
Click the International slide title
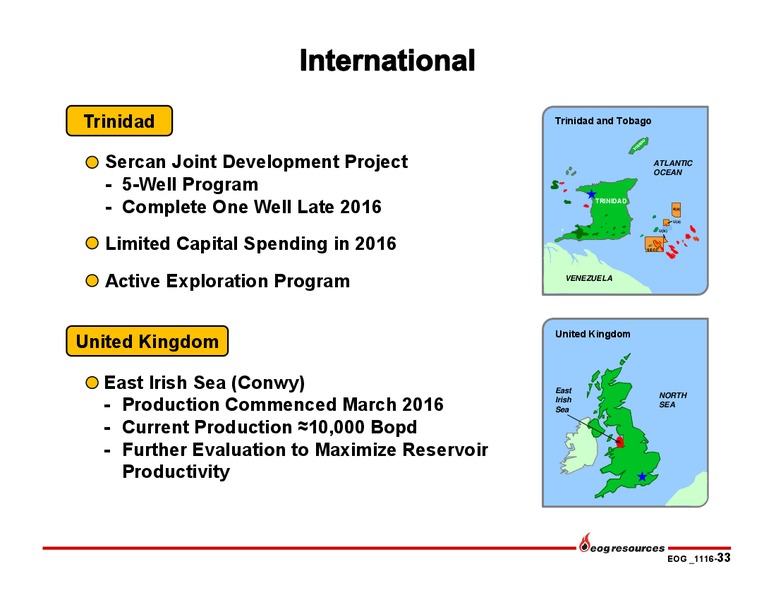[x=387, y=61]
